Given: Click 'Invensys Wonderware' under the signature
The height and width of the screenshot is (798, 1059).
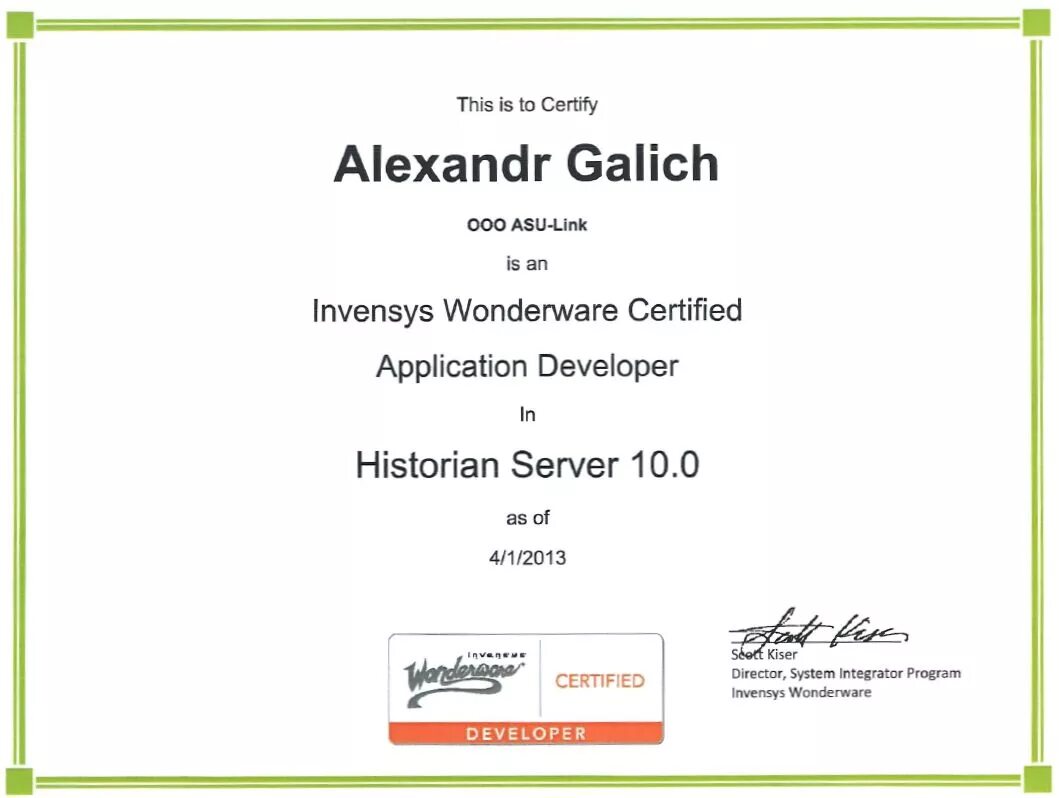Looking at the screenshot, I should (x=801, y=692).
